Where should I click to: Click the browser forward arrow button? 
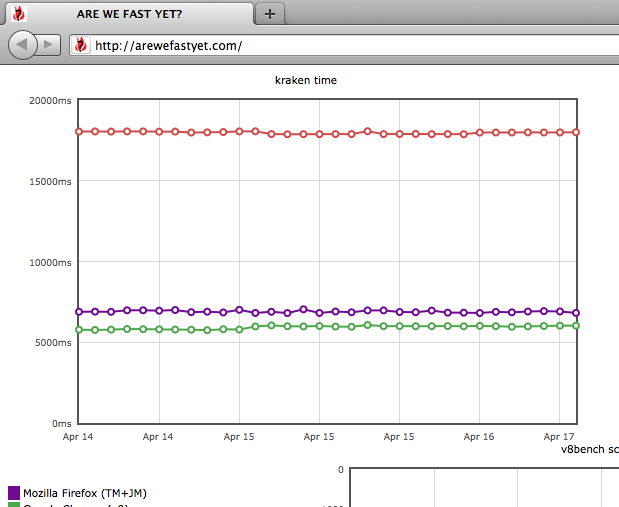(x=50, y=45)
